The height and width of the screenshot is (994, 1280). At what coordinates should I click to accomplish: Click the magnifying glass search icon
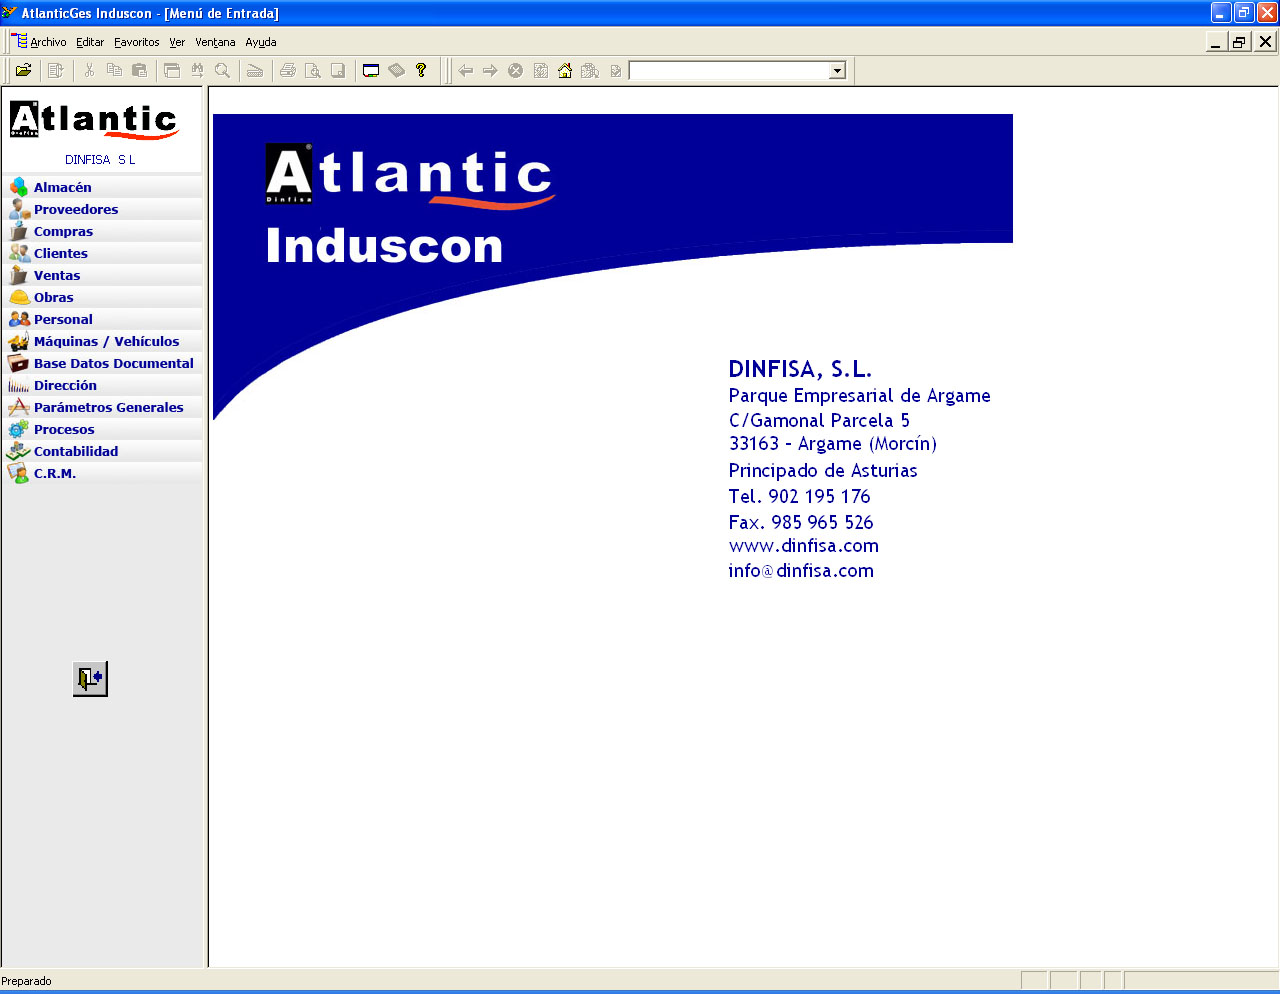coord(222,70)
